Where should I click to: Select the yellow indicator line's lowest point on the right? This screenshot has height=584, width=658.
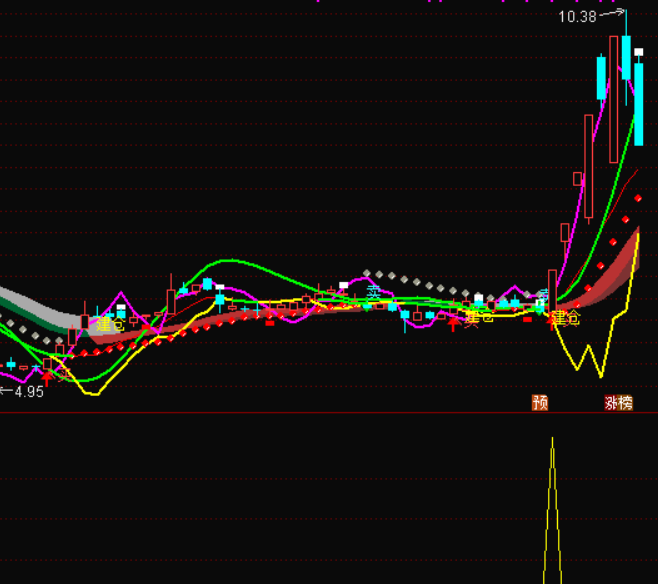601,376
